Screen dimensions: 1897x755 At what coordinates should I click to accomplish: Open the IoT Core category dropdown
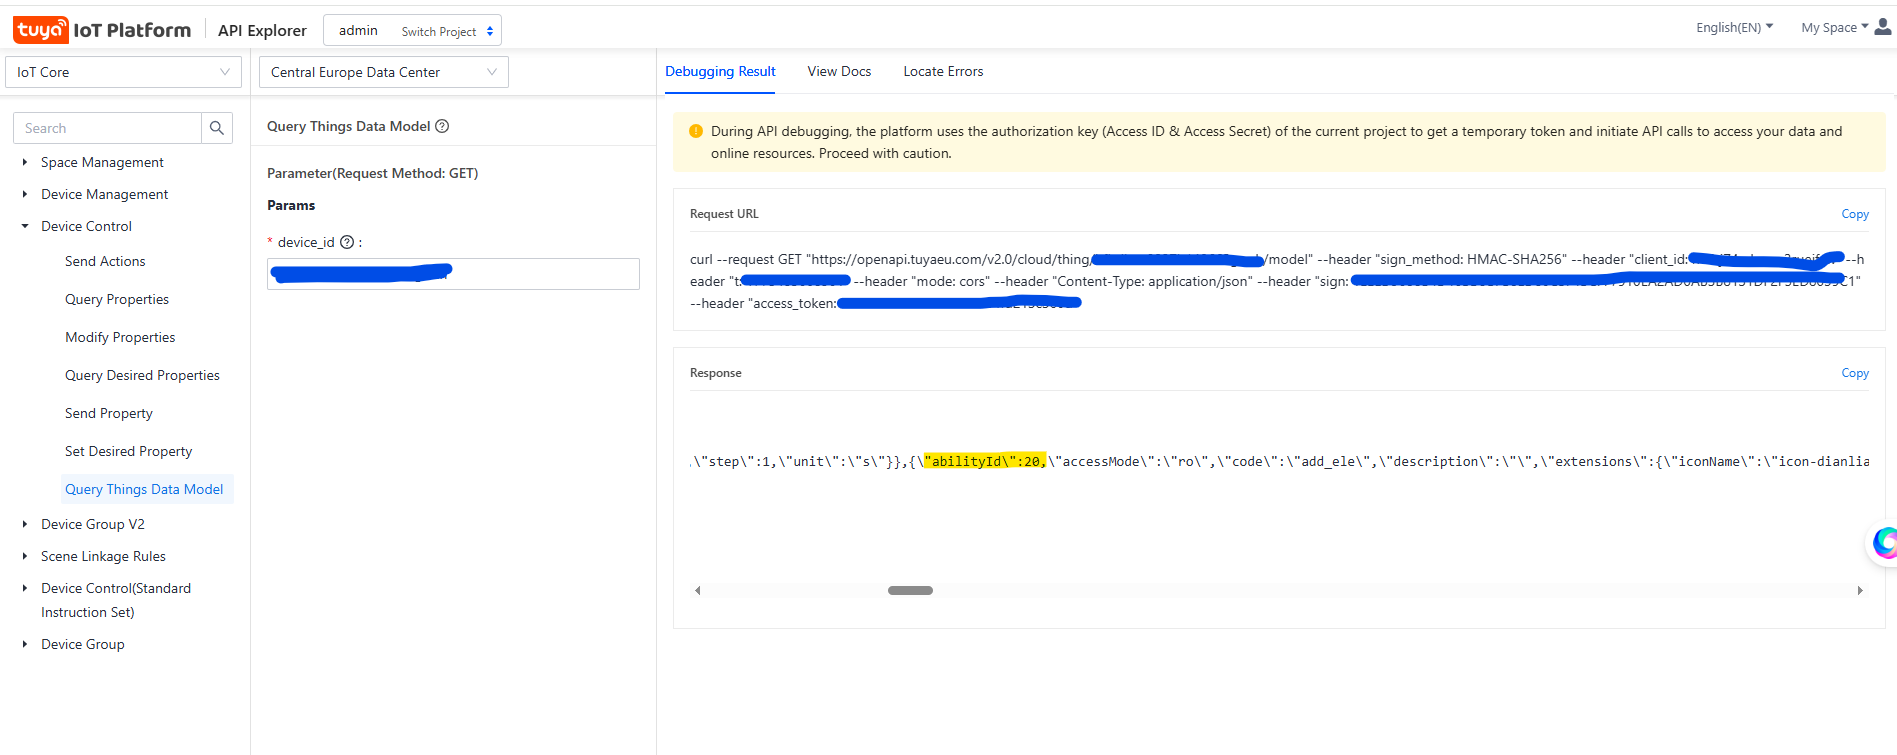(123, 72)
